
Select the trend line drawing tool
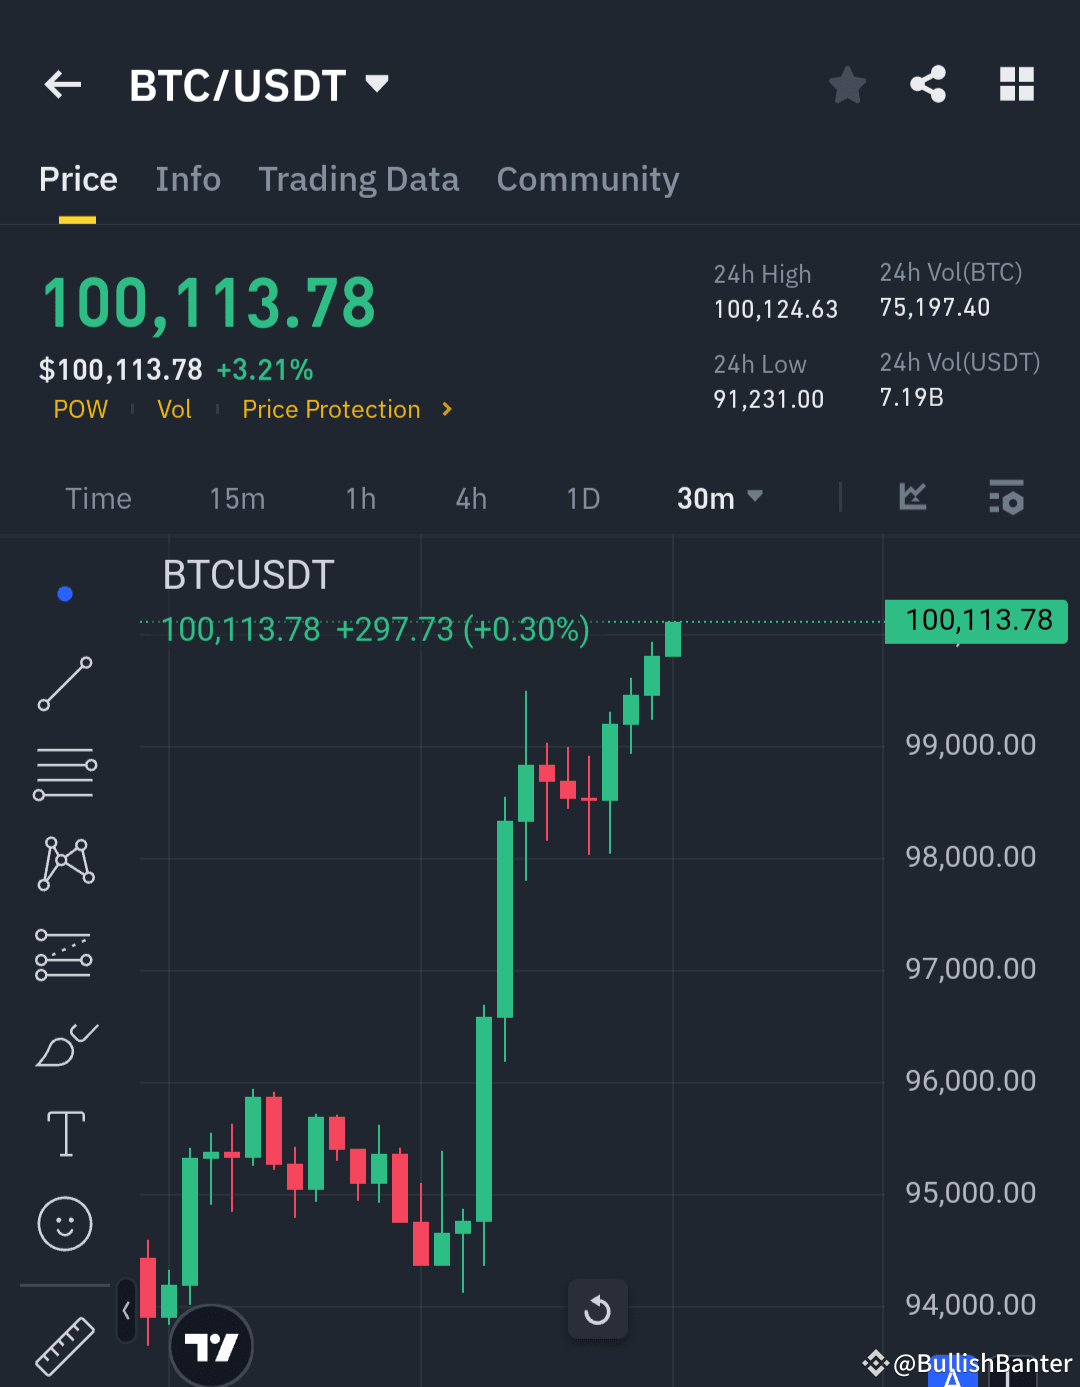point(64,685)
